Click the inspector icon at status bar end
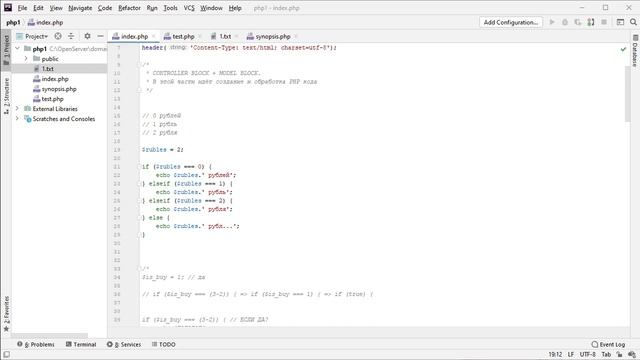This screenshot has width=640, height=360. click(x=632, y=354)
